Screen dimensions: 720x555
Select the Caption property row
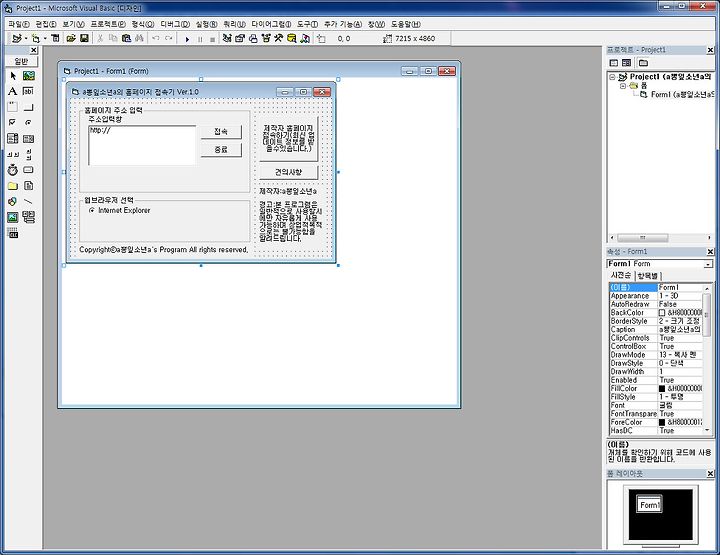point(656,330)
